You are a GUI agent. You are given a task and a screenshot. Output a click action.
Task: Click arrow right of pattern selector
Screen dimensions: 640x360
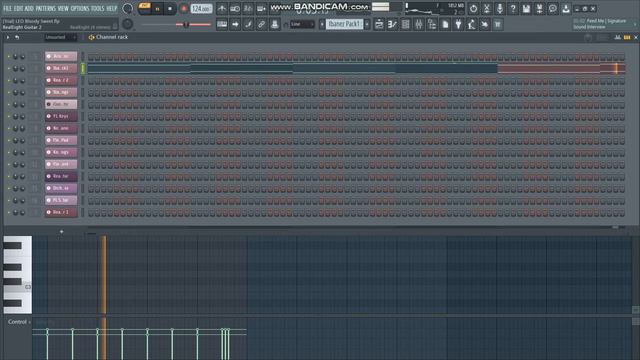click(367, 24)
